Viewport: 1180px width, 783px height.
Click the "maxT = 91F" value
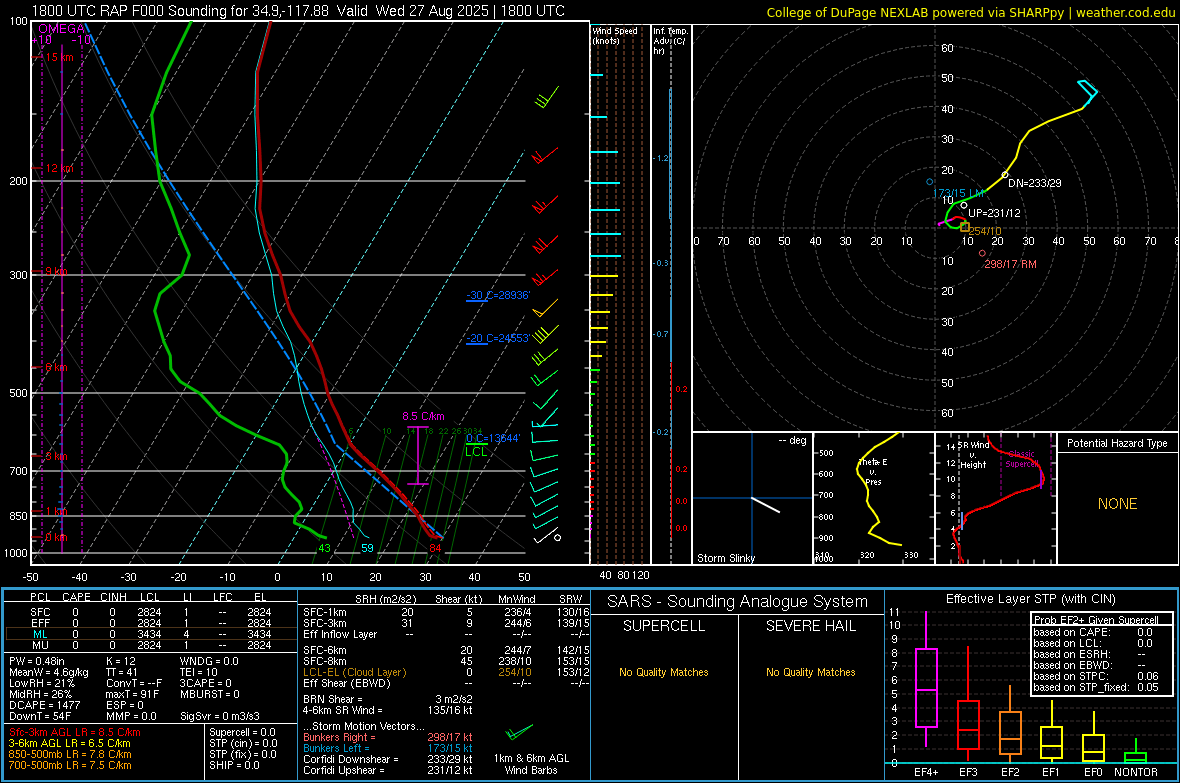coord(132,694)
